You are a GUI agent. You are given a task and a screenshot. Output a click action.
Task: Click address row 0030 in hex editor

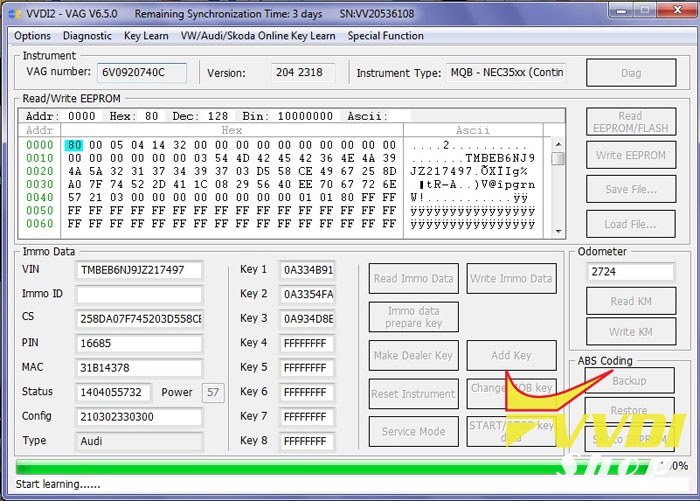[x=39, y=184]
